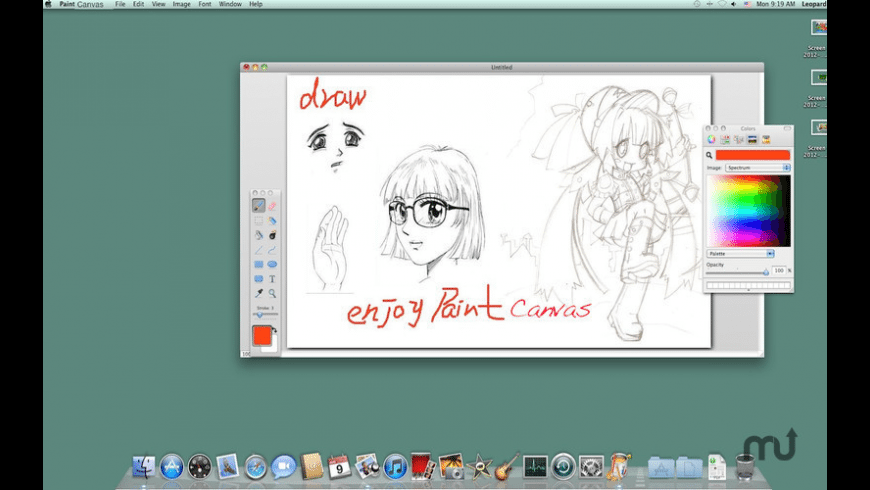Open System Preferences from the dock
The image size is (870, 490).
coord(591,467)
